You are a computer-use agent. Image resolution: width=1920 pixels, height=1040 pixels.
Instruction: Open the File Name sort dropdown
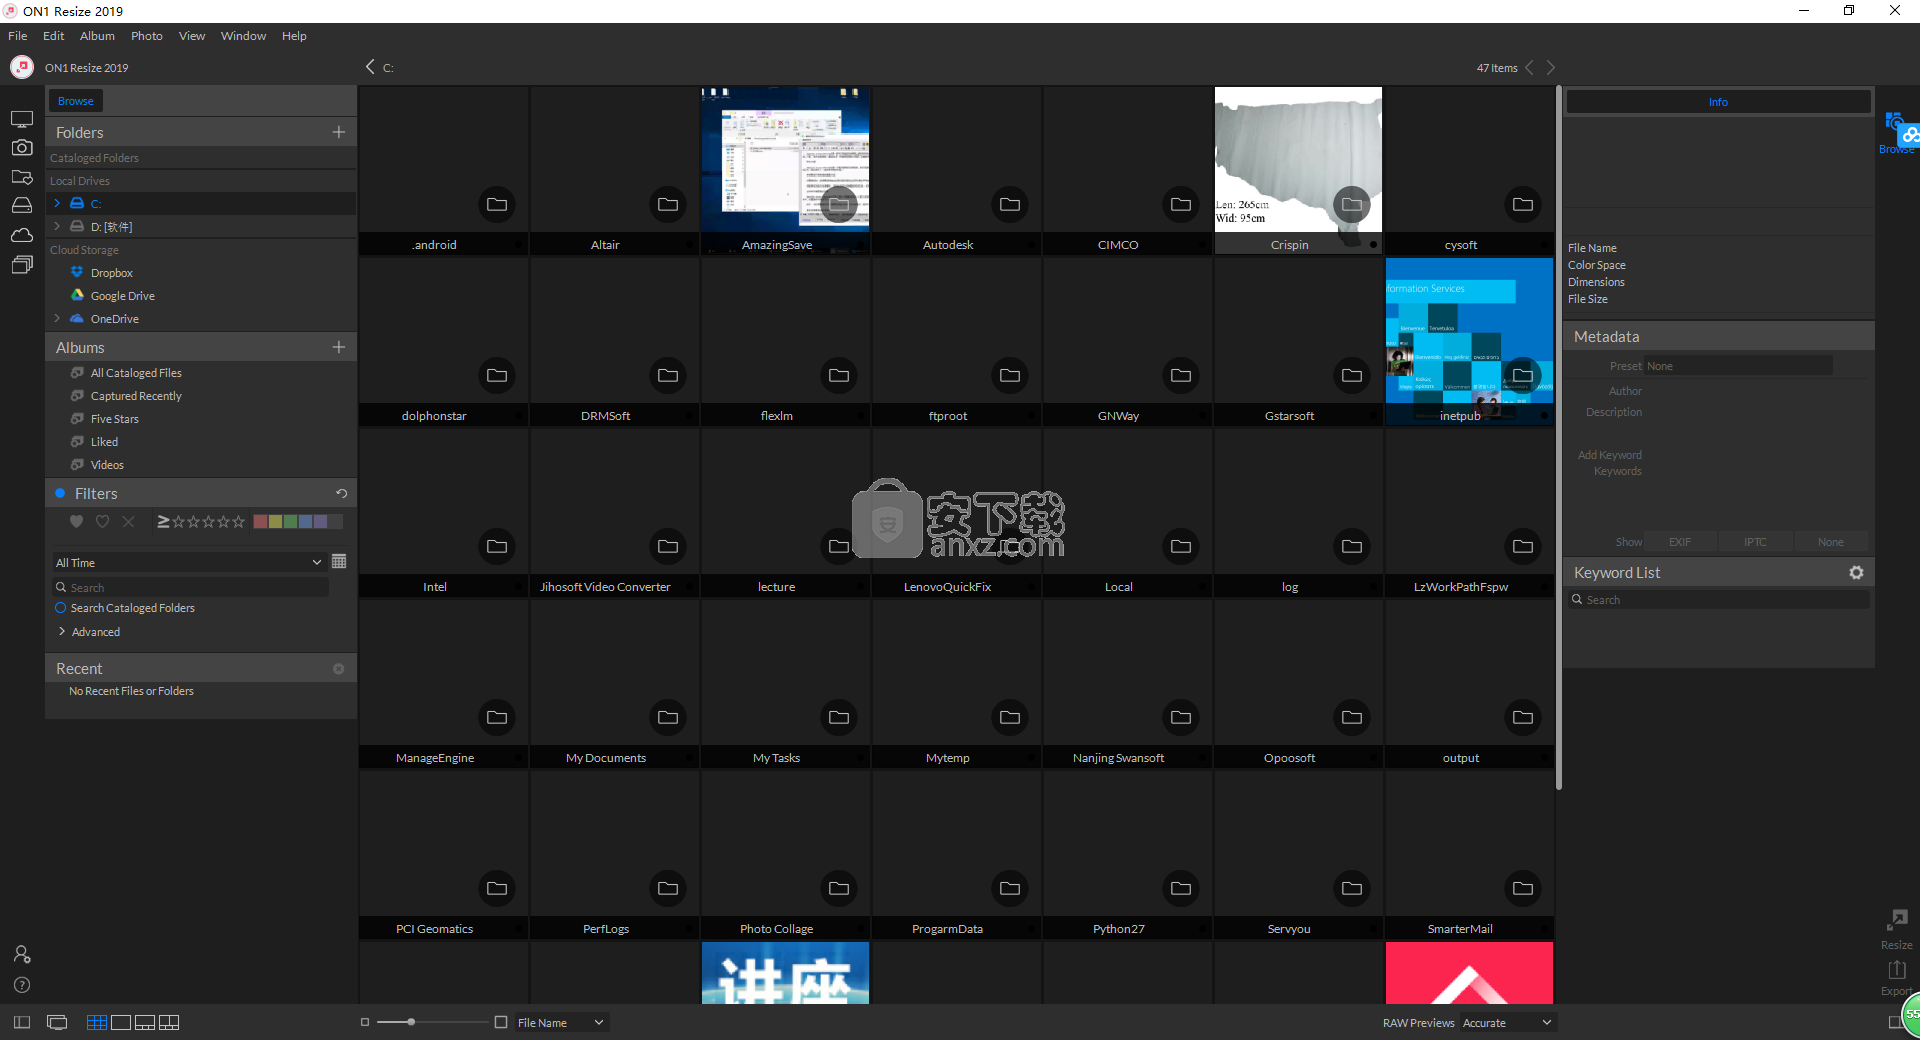[561, 1022]
